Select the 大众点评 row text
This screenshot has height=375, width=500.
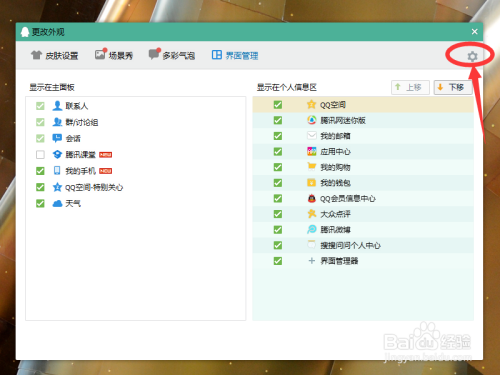pyautogui.click(x=335, y=214)
